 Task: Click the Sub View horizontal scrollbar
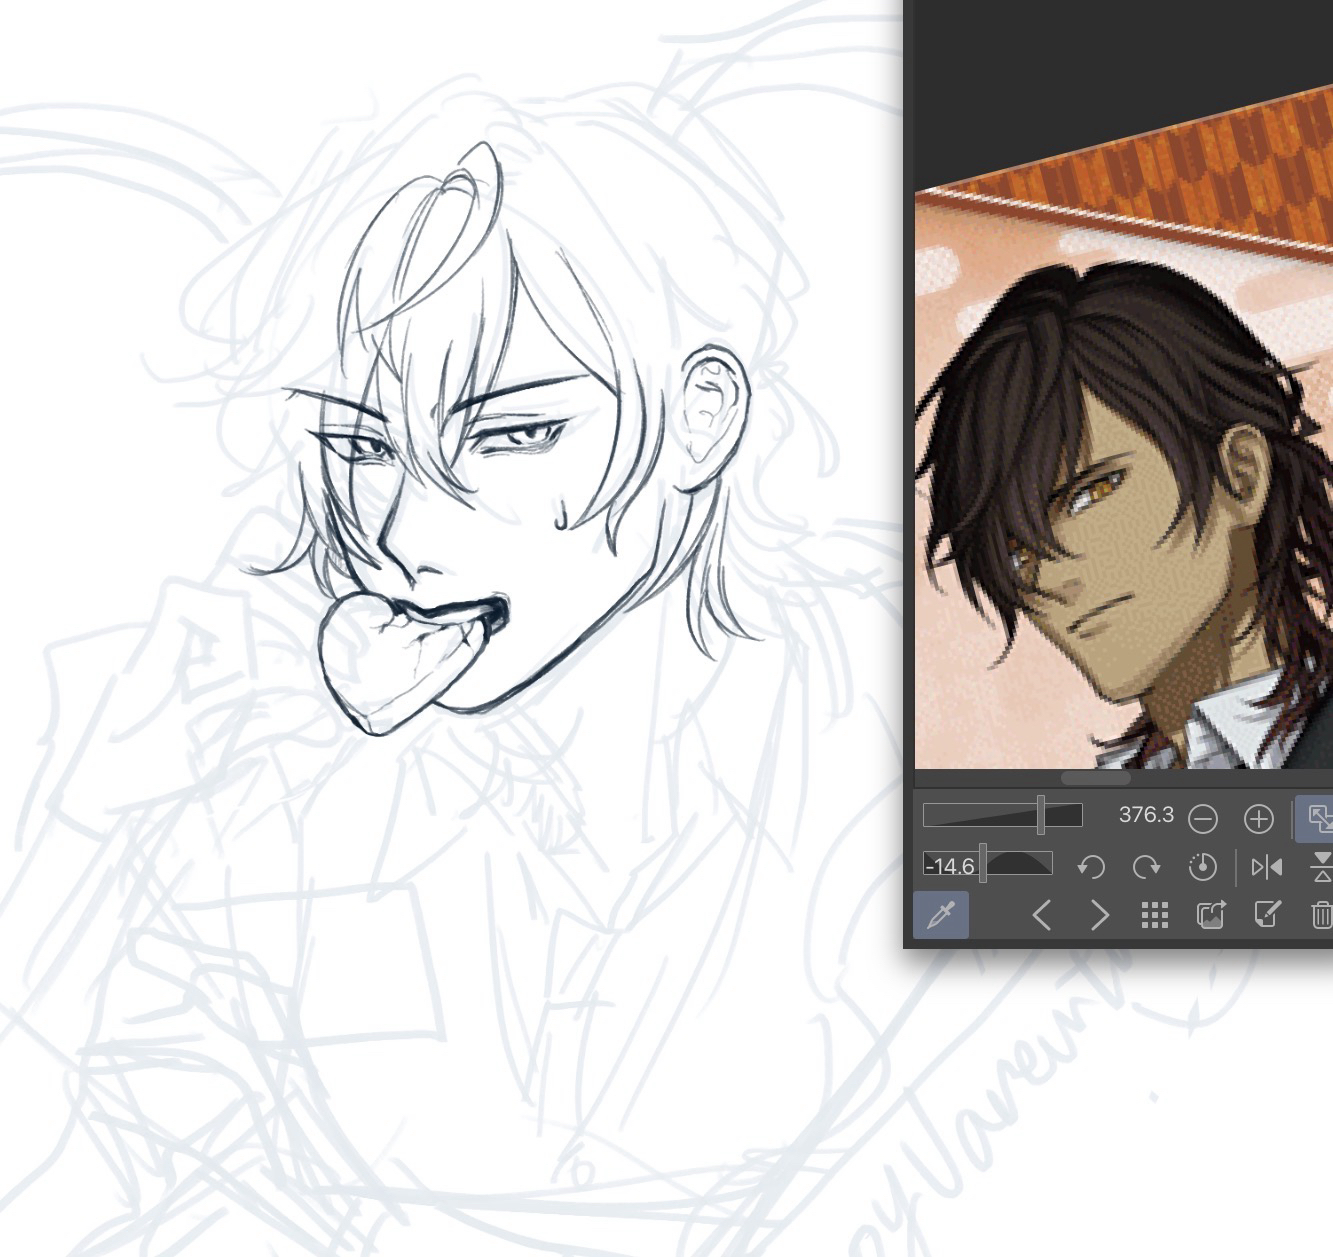coord(1095,778)
